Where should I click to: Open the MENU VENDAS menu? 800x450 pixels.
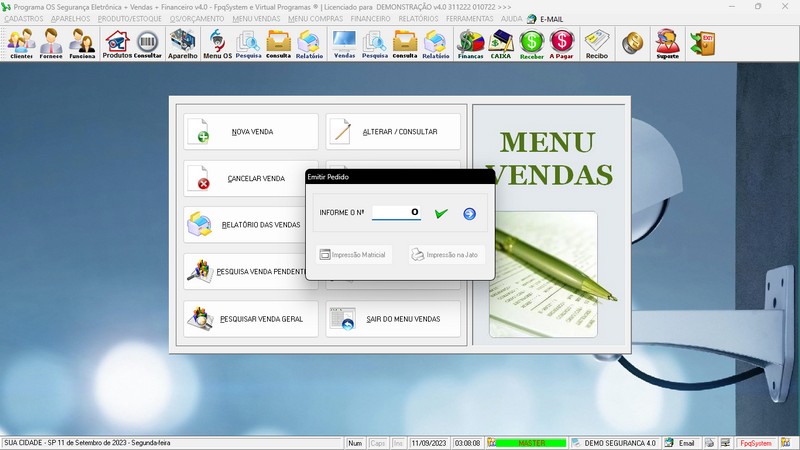coord(256,19)
